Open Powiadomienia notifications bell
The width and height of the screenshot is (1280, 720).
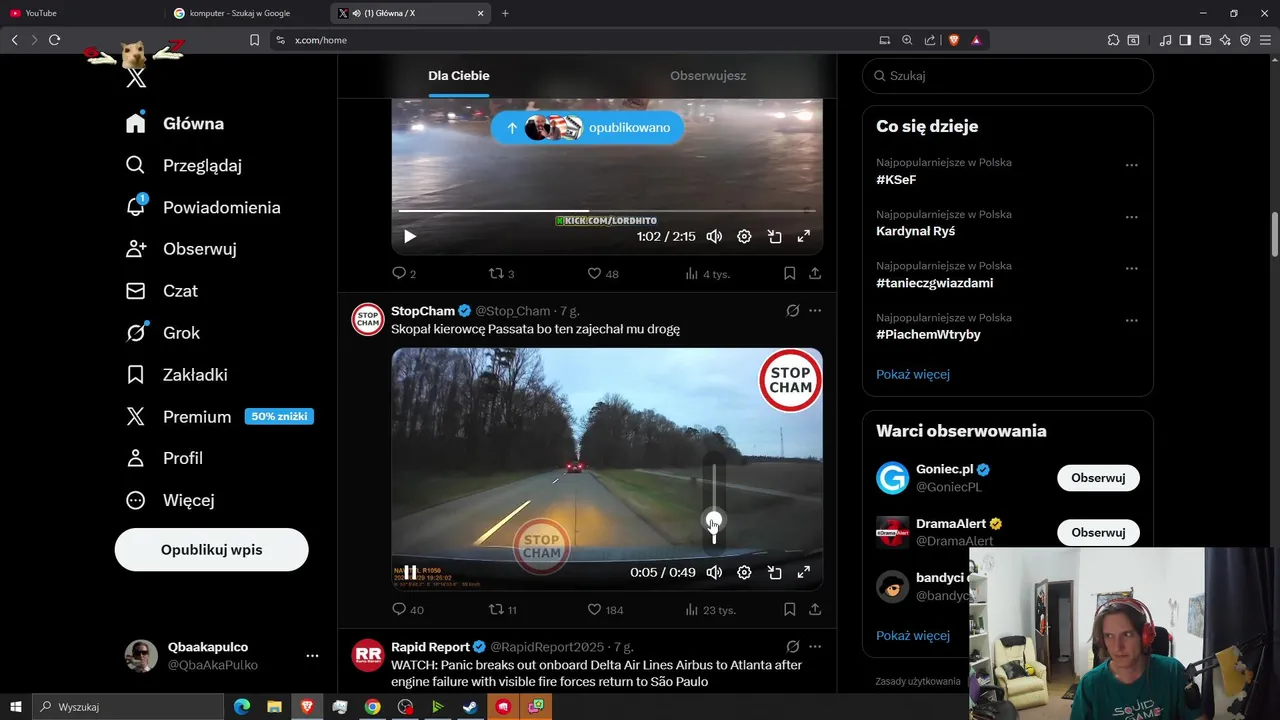coord(203,207)
